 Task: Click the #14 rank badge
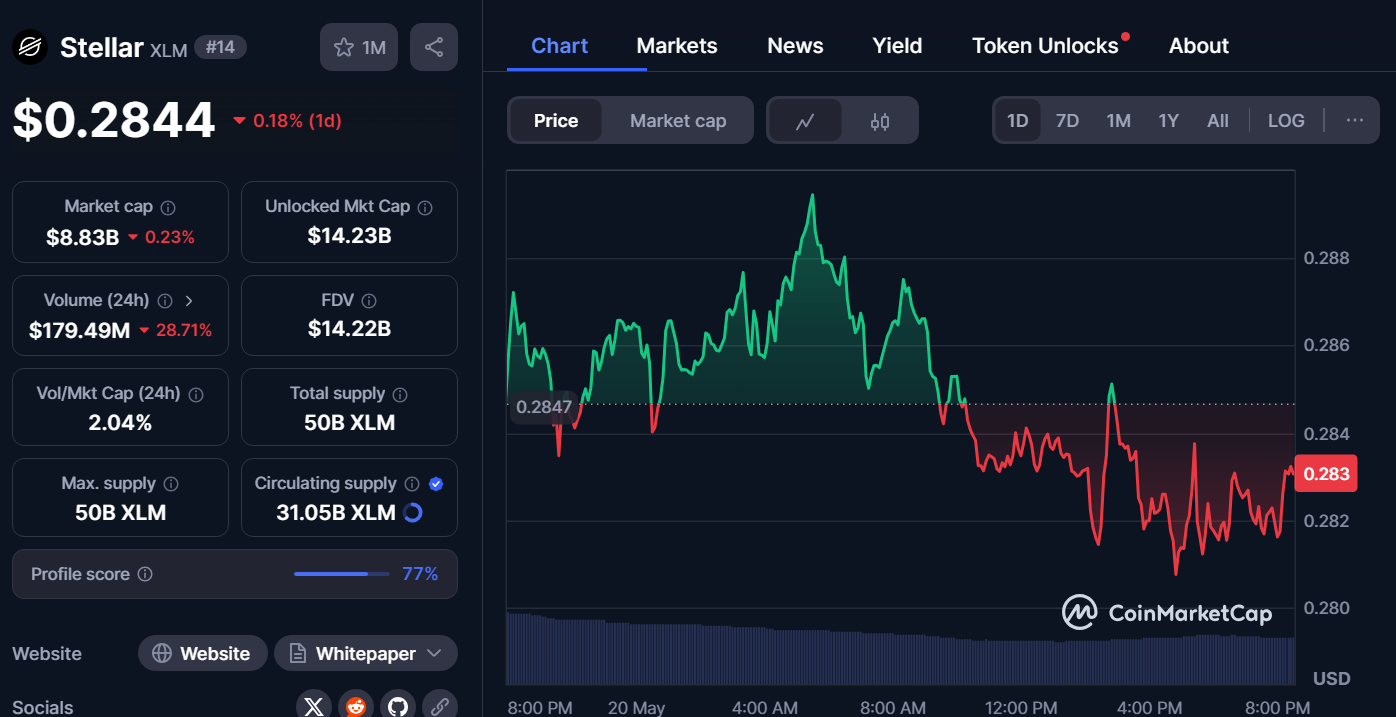220,47
